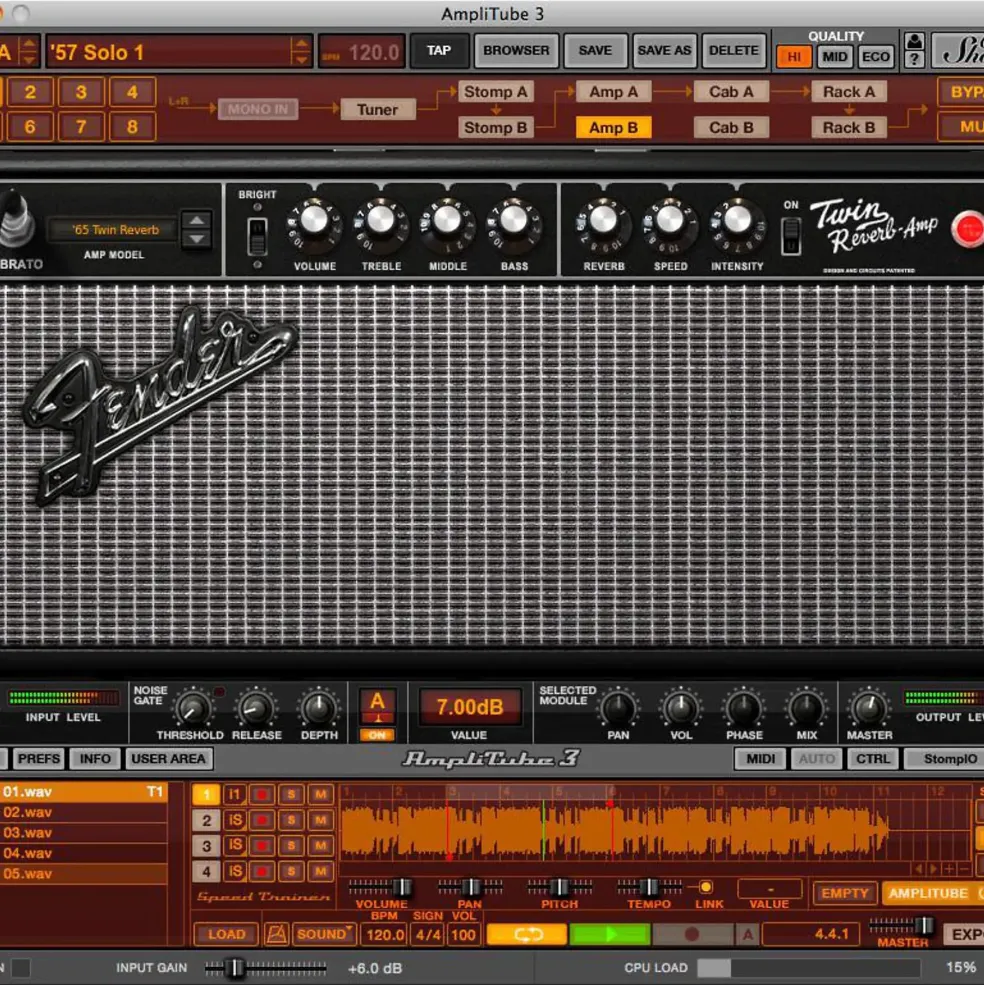
Task: Click the SAVE preset button
Action: [x=594, y=50]
